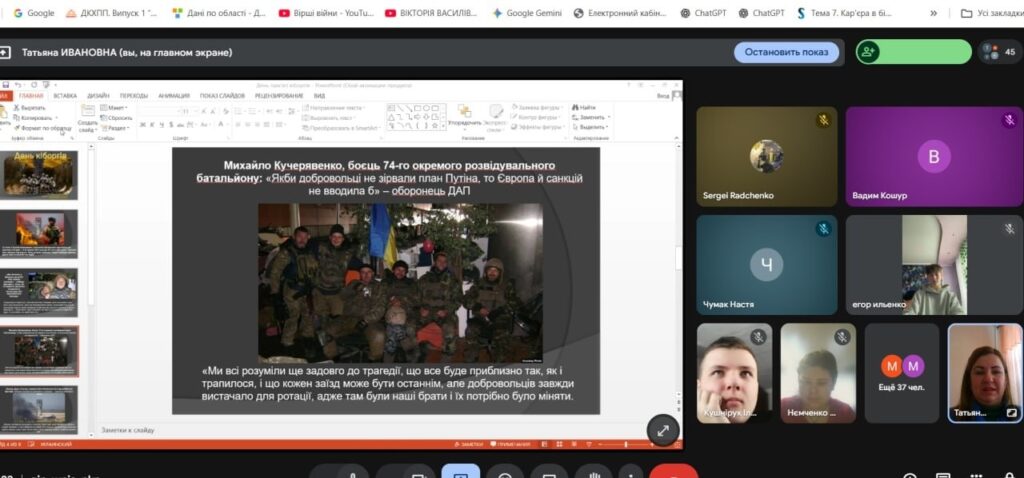Click the Вырезать cut tool
The height and width of the screenshot is (478, 1024).
tap(32, 108)
